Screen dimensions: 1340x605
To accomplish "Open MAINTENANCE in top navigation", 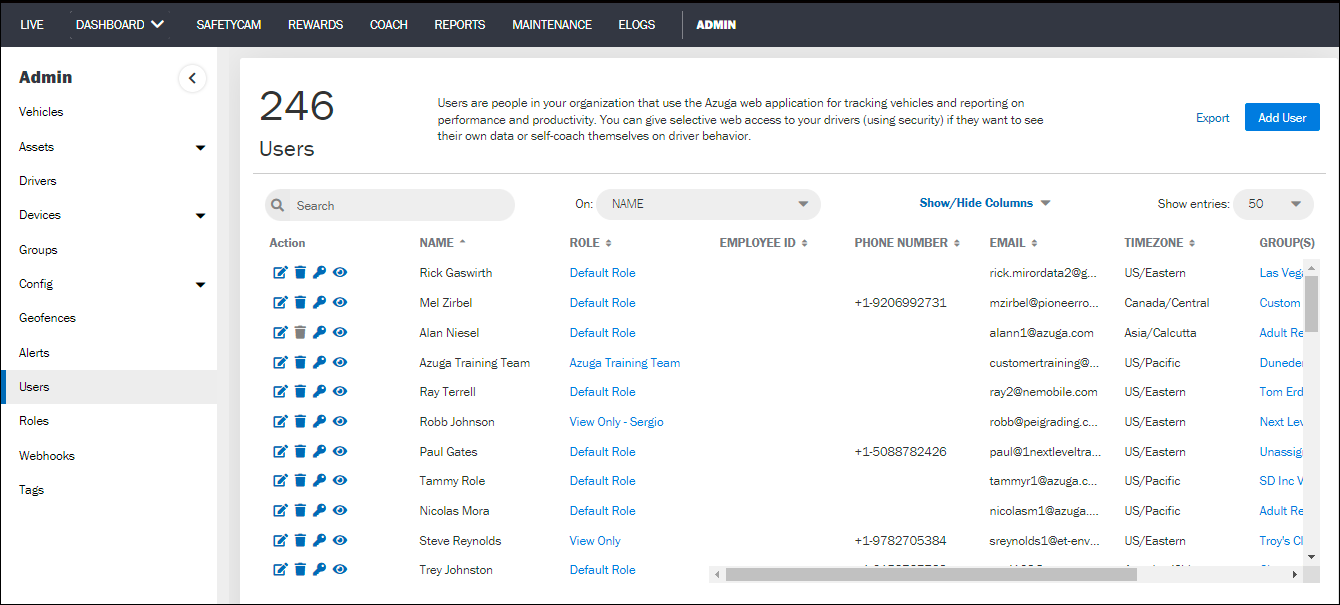I will click(x=552, y=25).
